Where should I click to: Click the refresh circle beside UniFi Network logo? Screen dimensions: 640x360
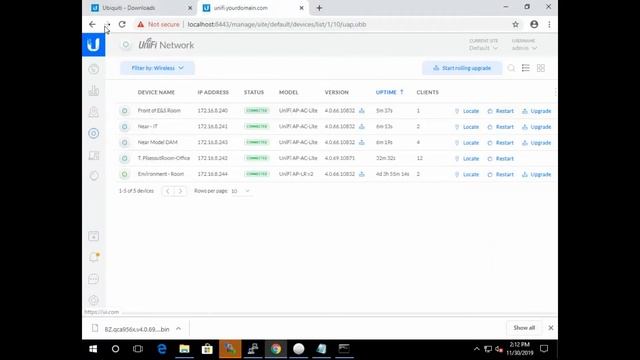tap(126, 44)
